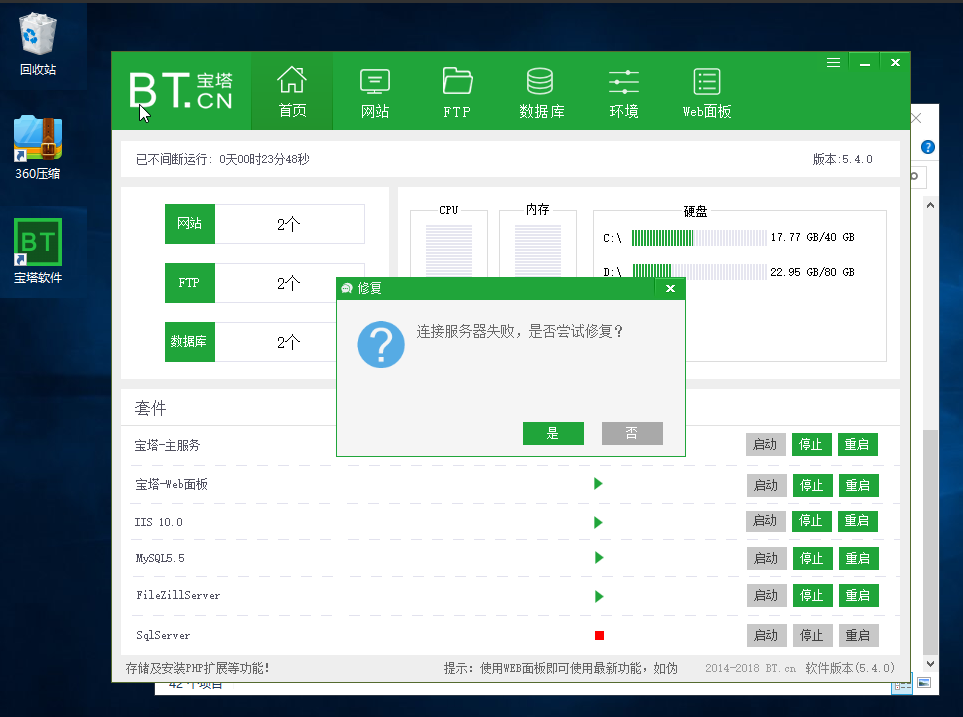Viewport: 963px width, 717px height.
Task: Restart the 宝塔-Web面板 service
Action: pos(858,485)
